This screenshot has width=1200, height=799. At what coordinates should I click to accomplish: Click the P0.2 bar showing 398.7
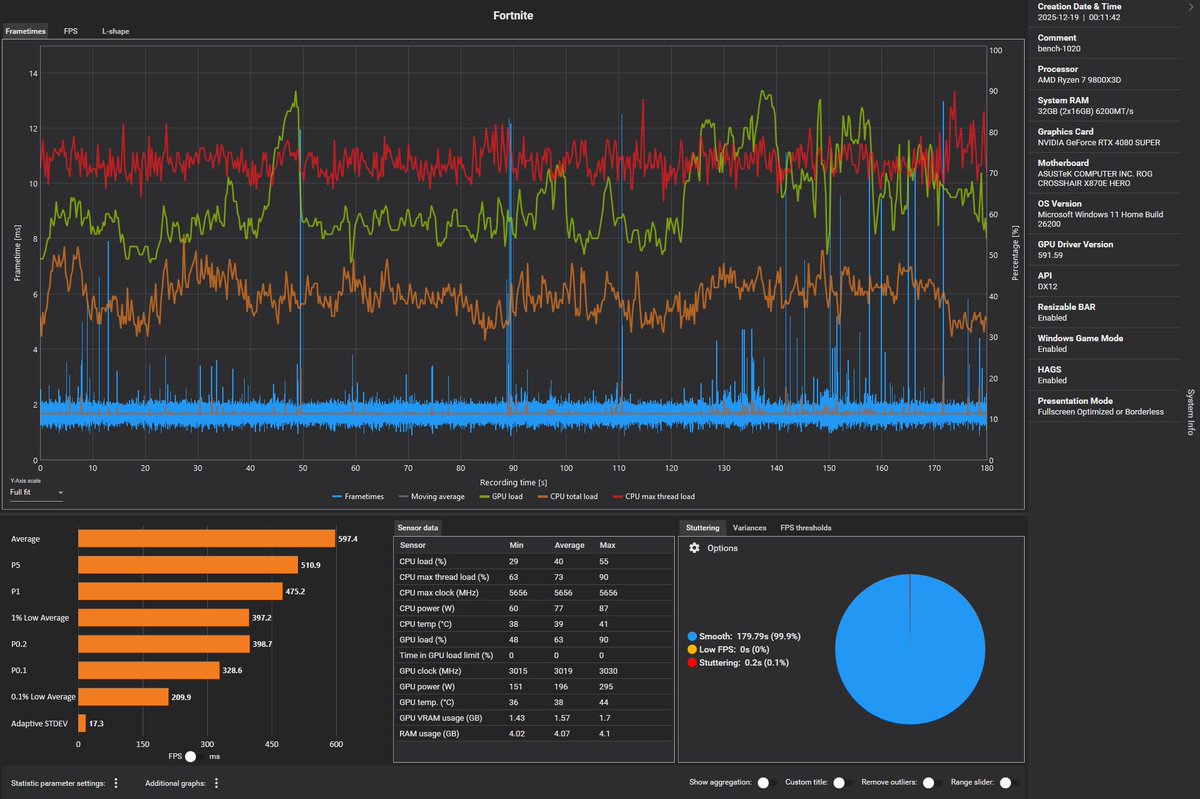[x=164, y=644]
